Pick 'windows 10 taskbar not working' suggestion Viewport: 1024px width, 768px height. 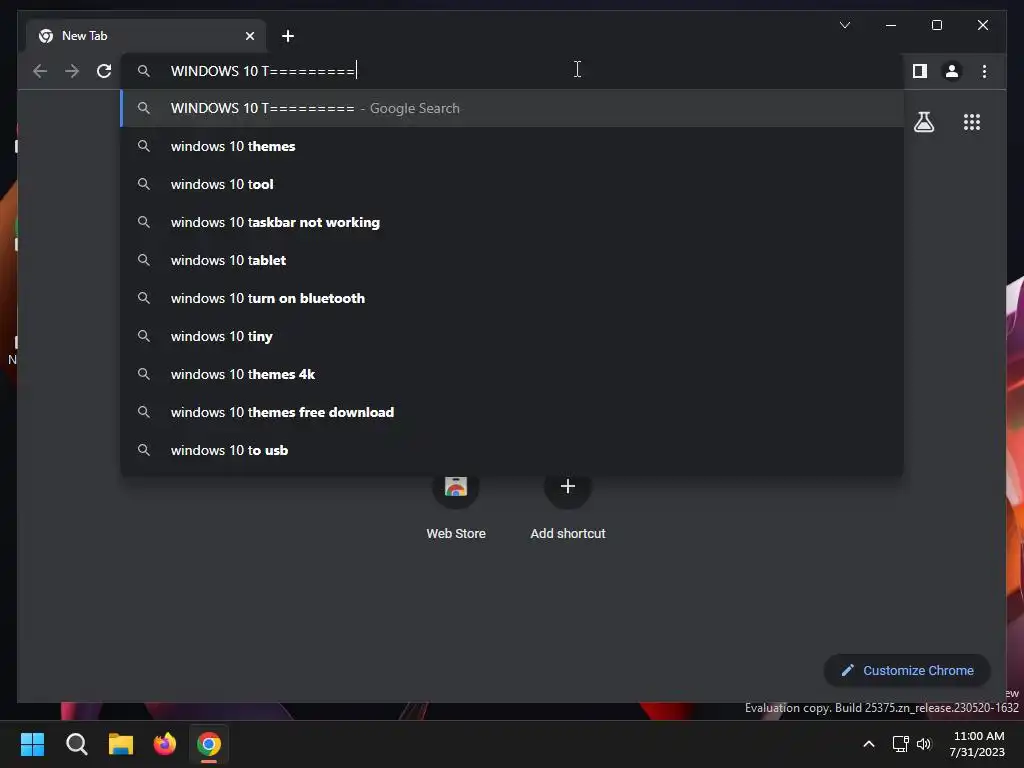[513, 222]
